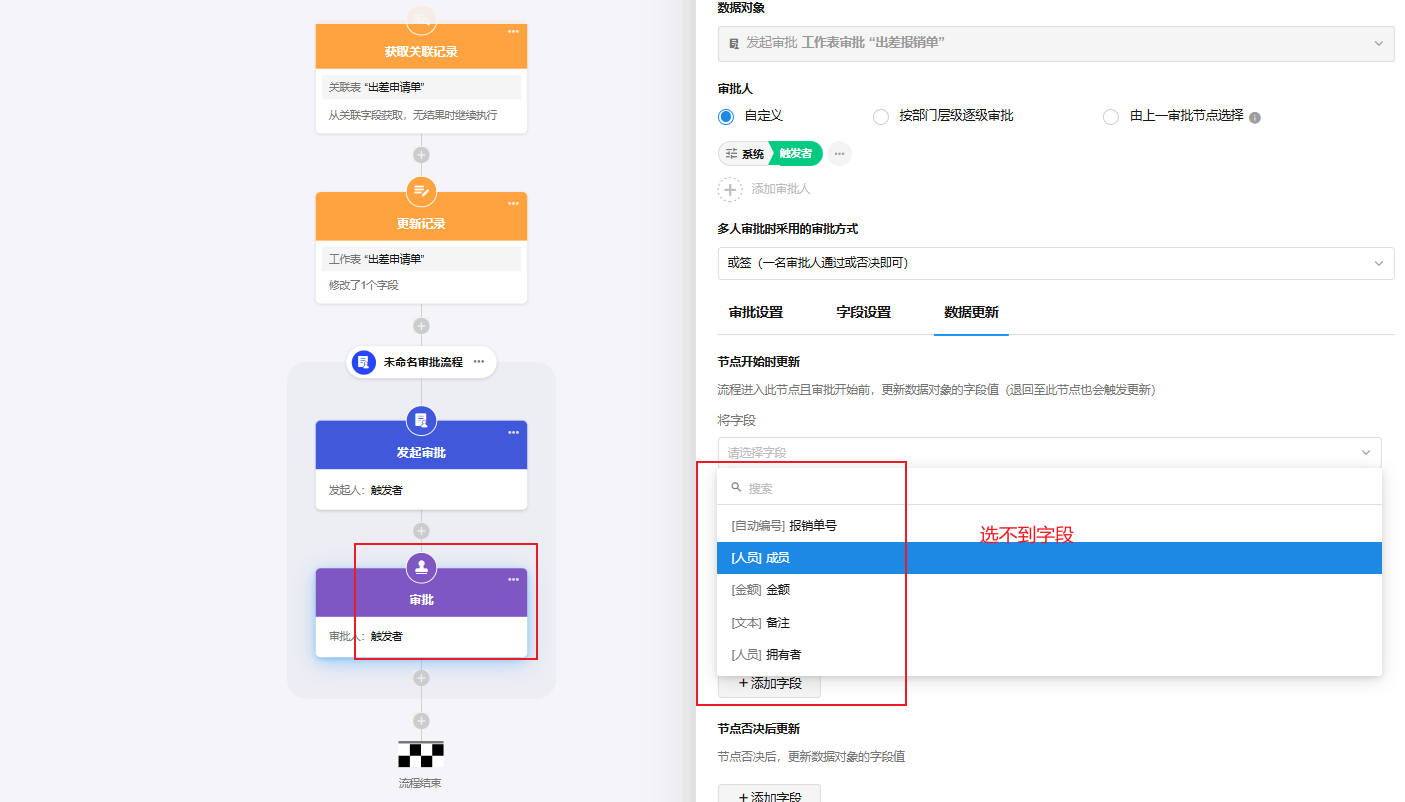Open the 数据对象 dropdown
This screenshot has width=1405, height=802.
click(x=1056, y=44)
